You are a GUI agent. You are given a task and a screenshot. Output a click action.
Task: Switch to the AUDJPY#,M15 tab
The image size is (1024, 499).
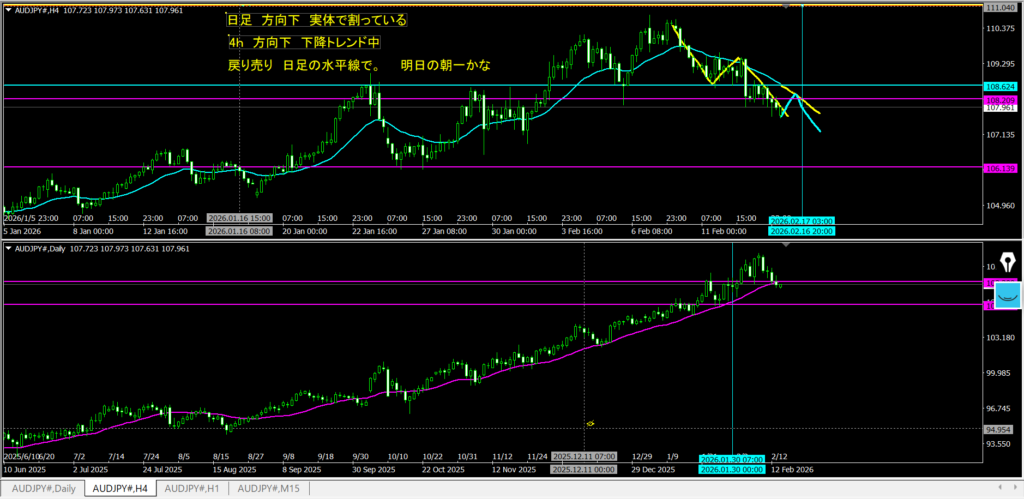point(267,488)
